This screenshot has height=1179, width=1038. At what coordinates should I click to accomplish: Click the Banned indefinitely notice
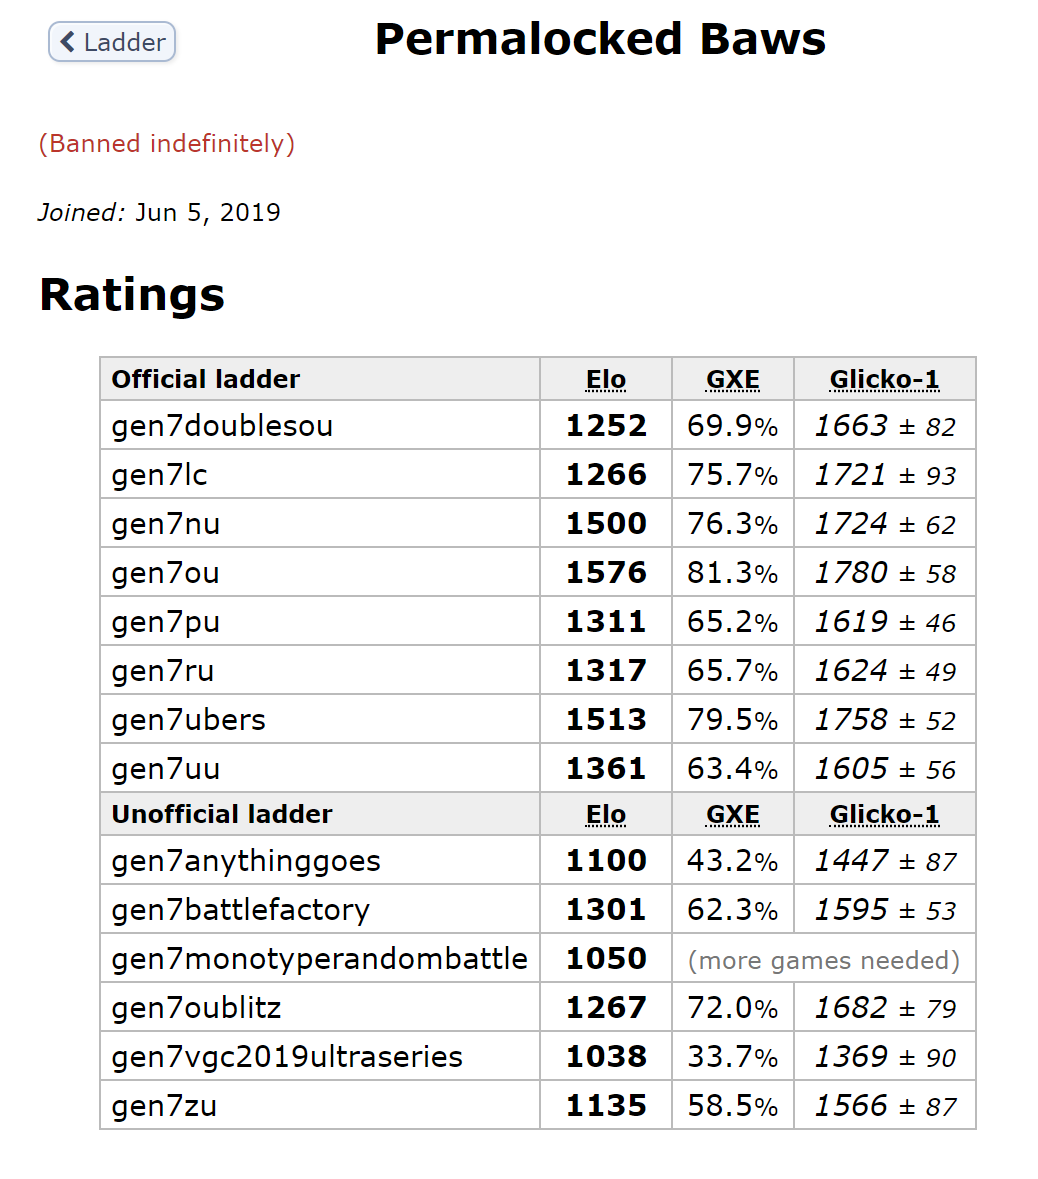[167, 144]
